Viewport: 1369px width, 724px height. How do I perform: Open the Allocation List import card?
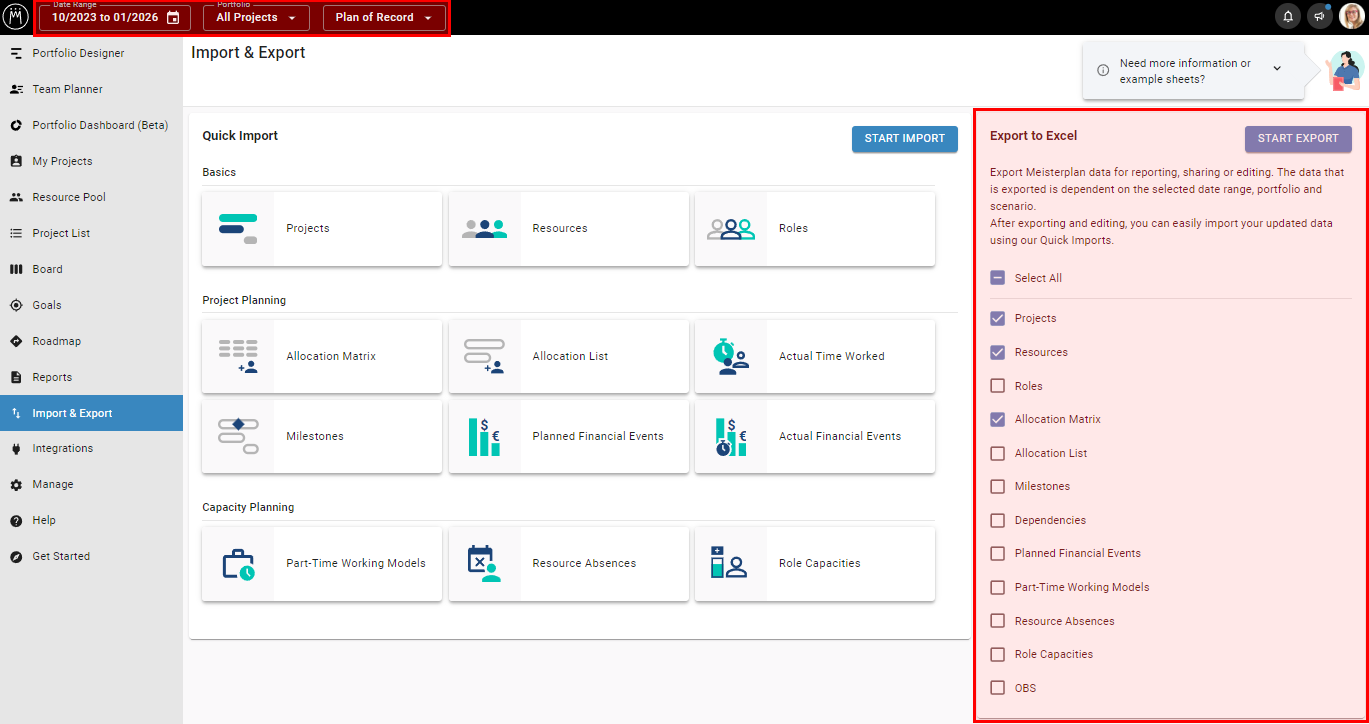click(568, 357)
